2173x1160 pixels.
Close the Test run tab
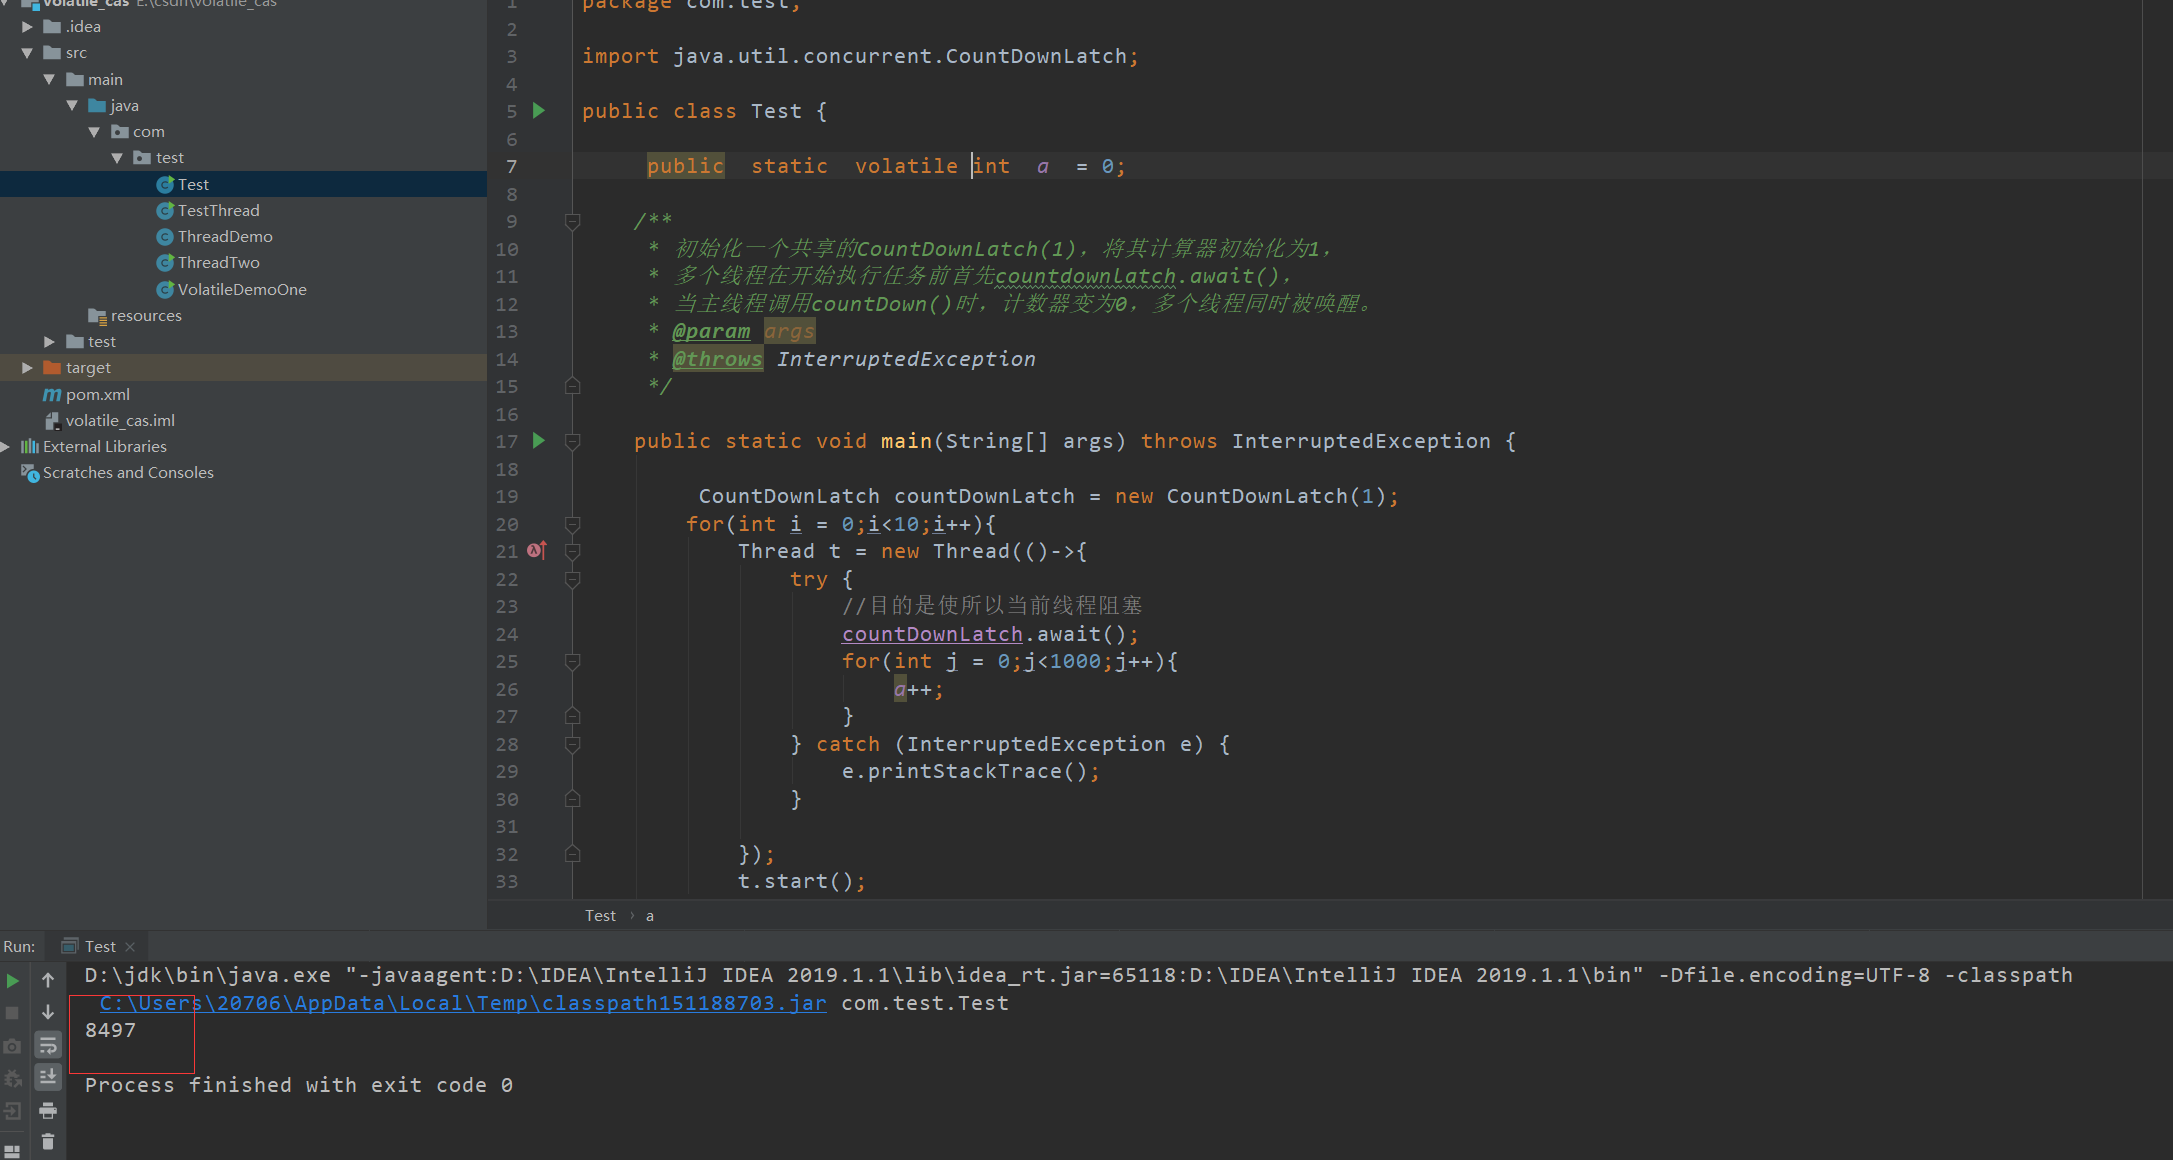tap(130, 947)
